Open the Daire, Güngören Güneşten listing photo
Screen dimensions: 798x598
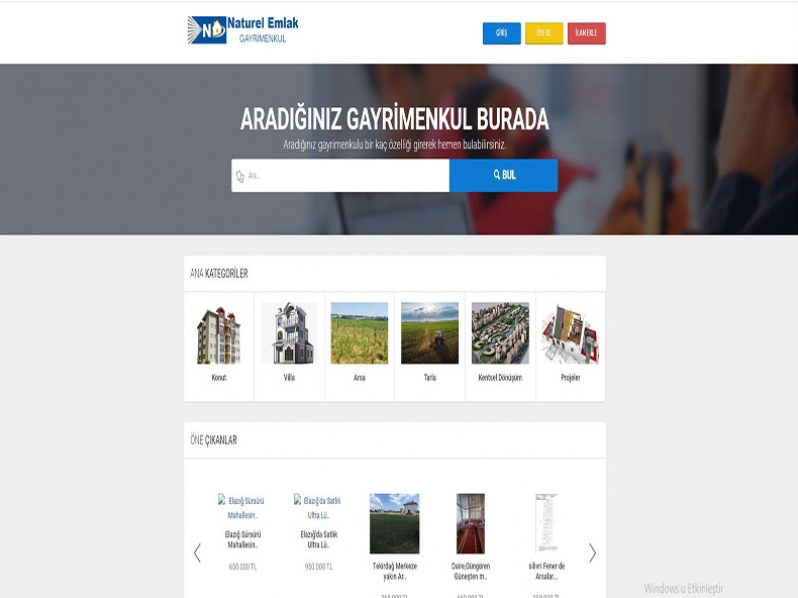pyautogui.click(x=470, y=524)
